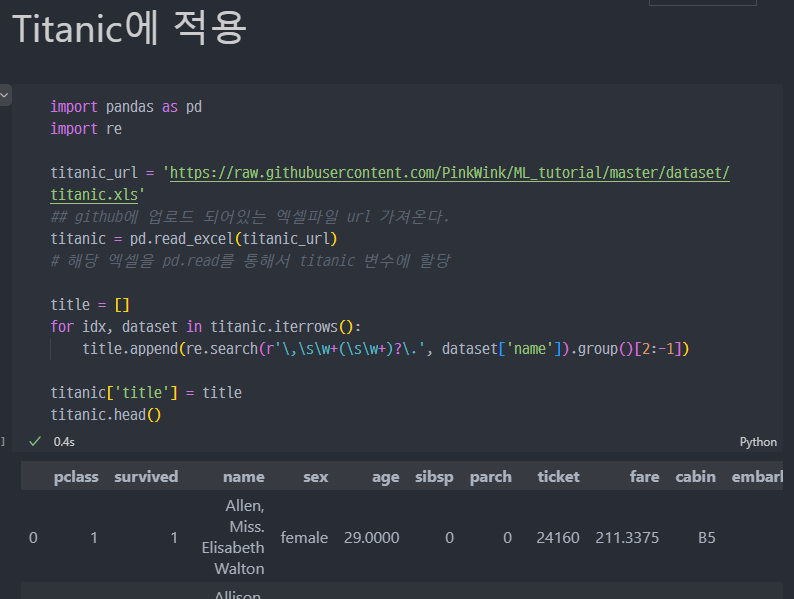The width and height of the screenshot is (794, 599).
Task: Click the age value 29.0000
Action: 371,538
